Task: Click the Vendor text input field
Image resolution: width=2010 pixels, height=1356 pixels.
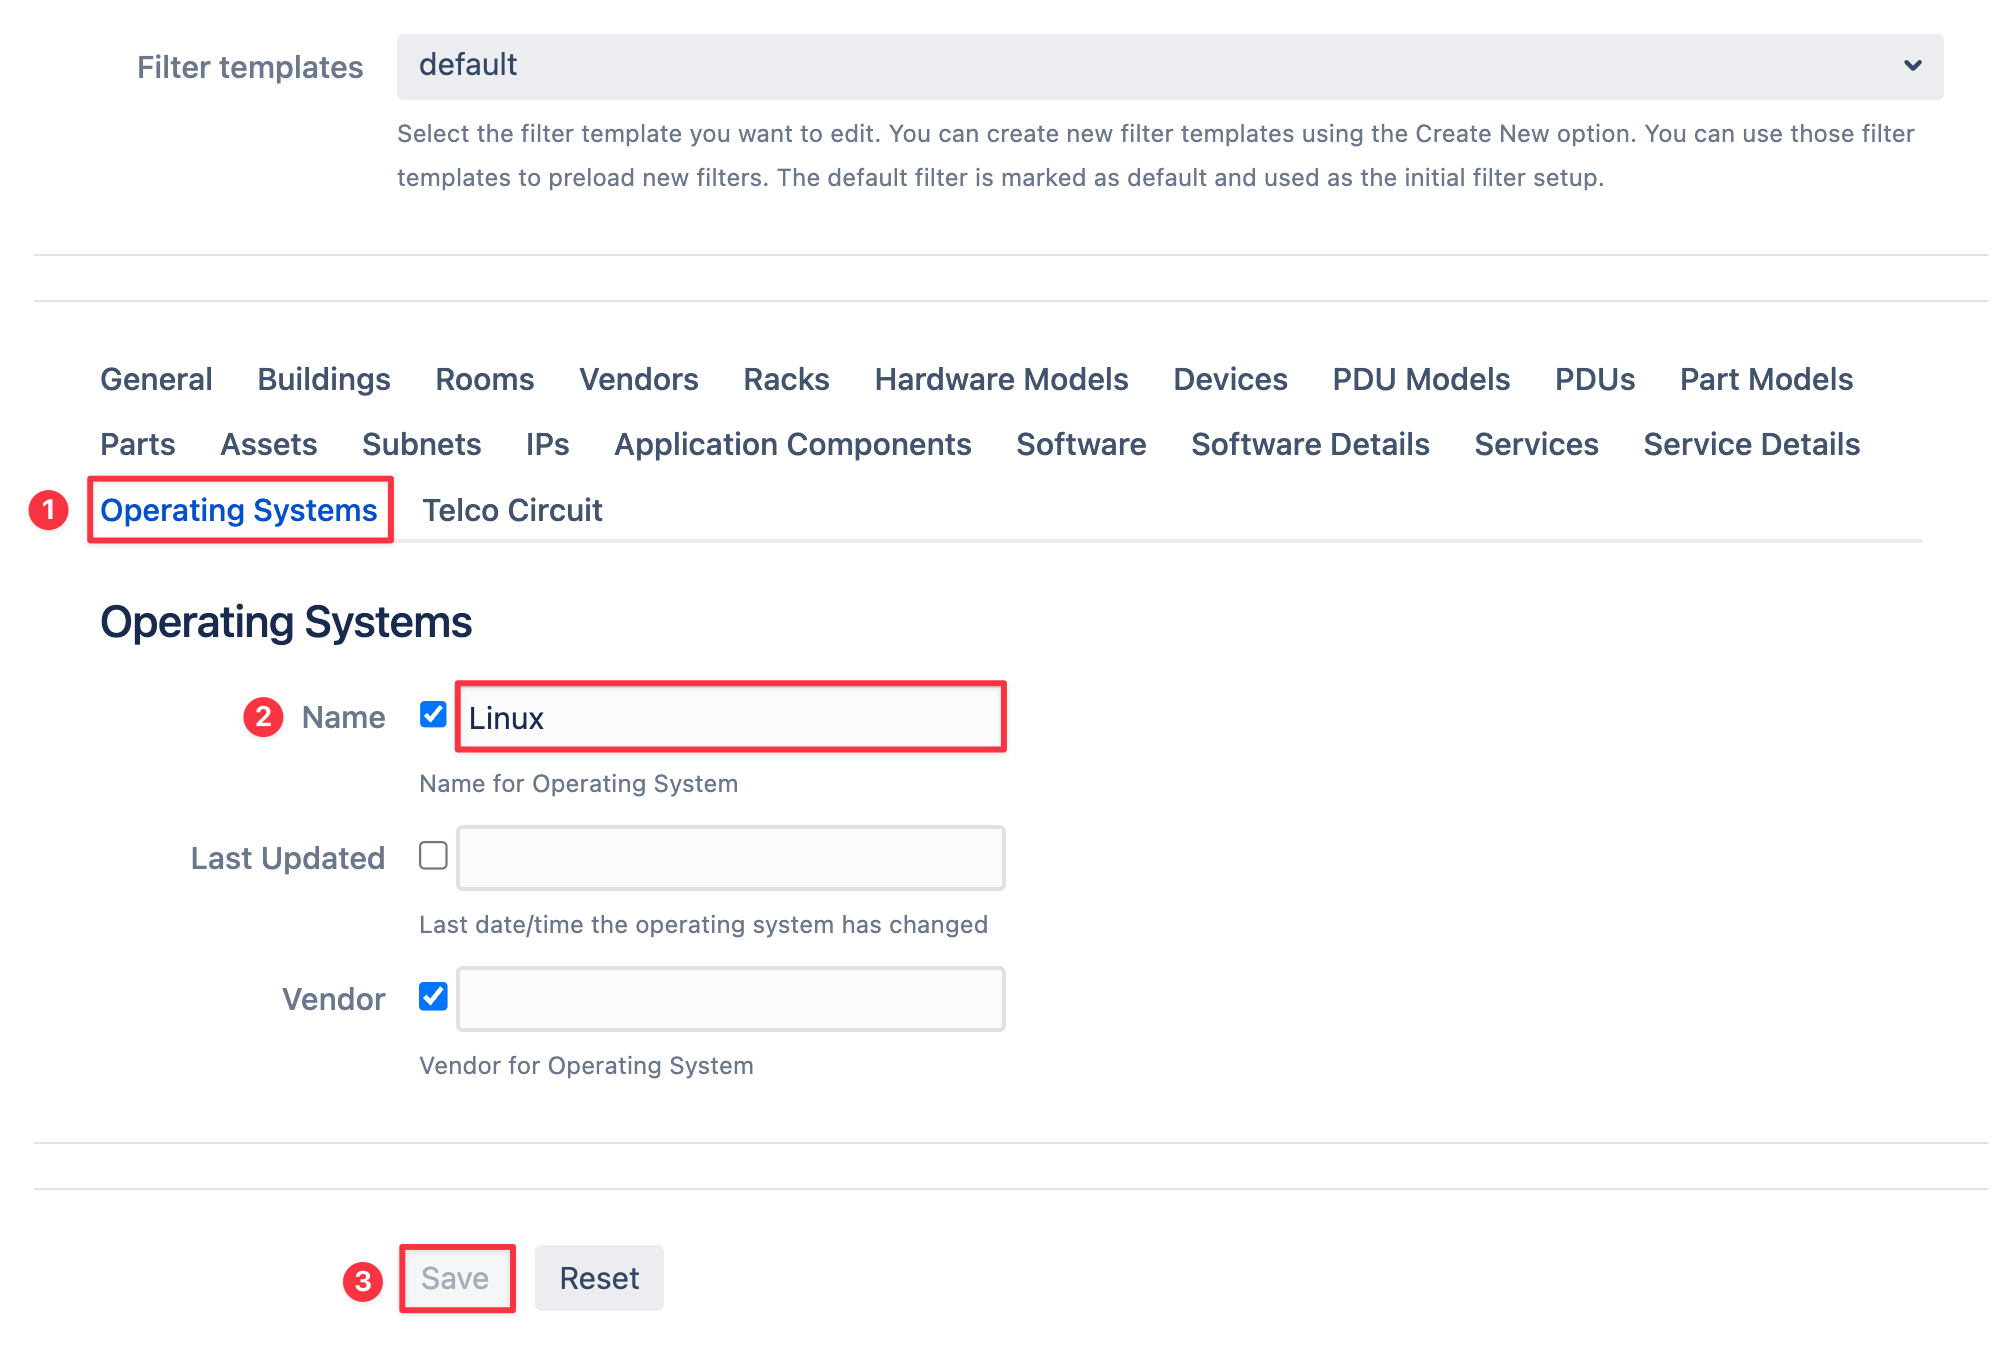Action: [x=730, y=999]
